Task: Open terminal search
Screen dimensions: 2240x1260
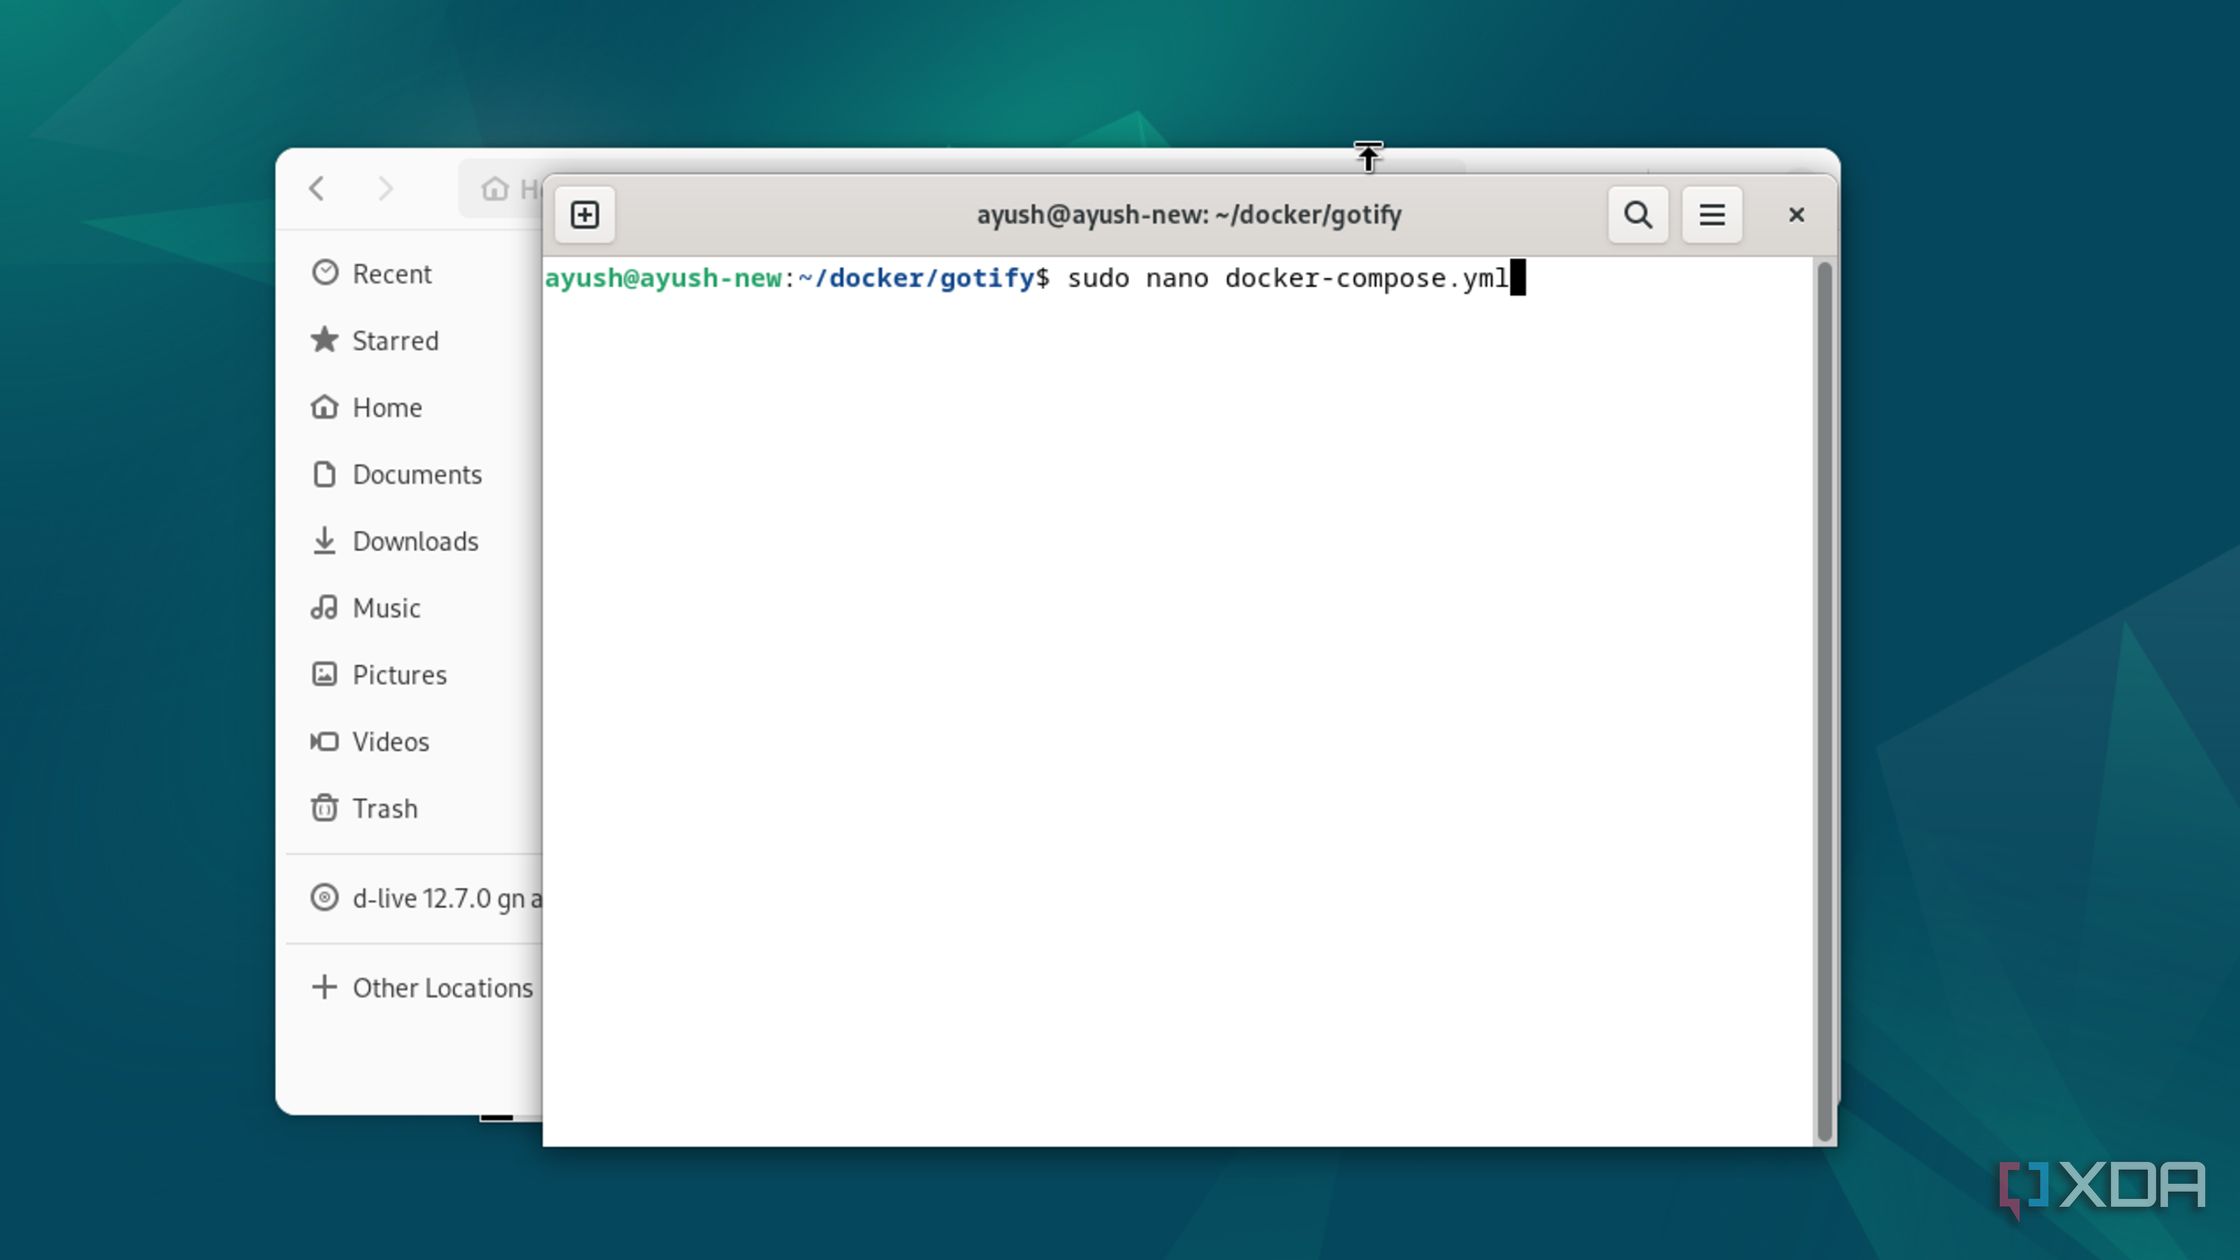Action: pyautogui.click(x=1637, y=215)
